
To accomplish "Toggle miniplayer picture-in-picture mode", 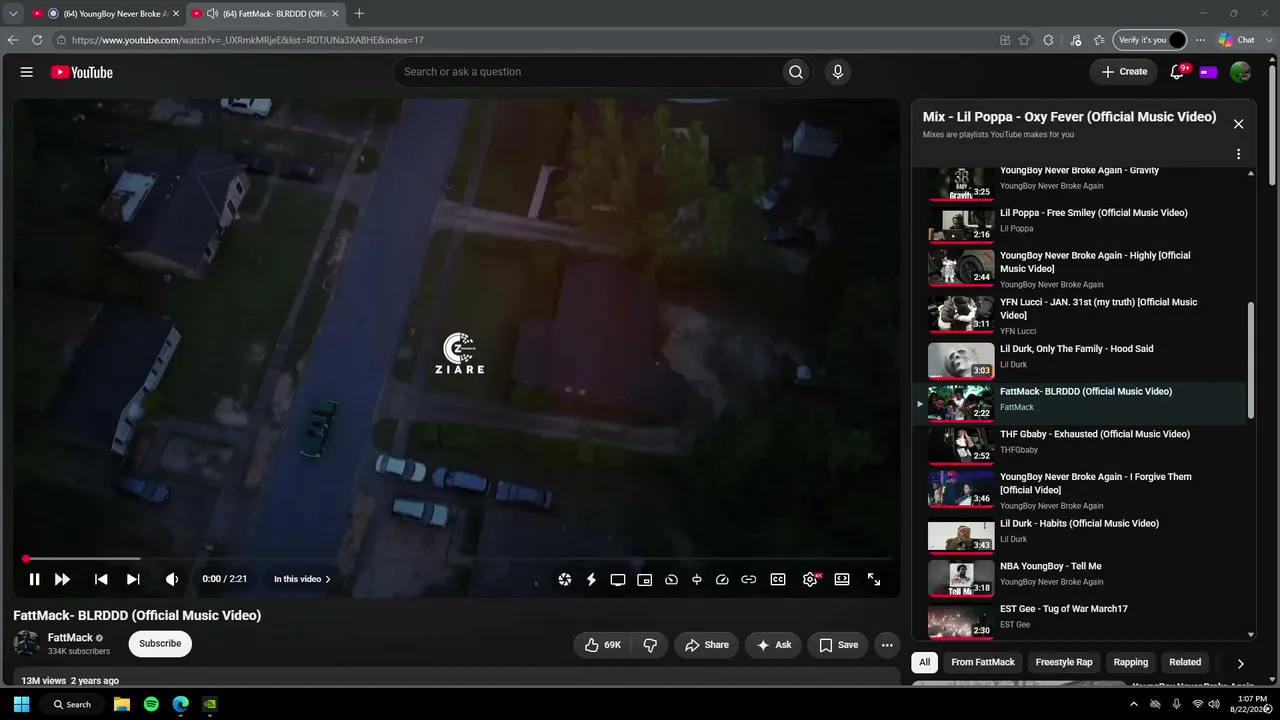I will 645,579.
